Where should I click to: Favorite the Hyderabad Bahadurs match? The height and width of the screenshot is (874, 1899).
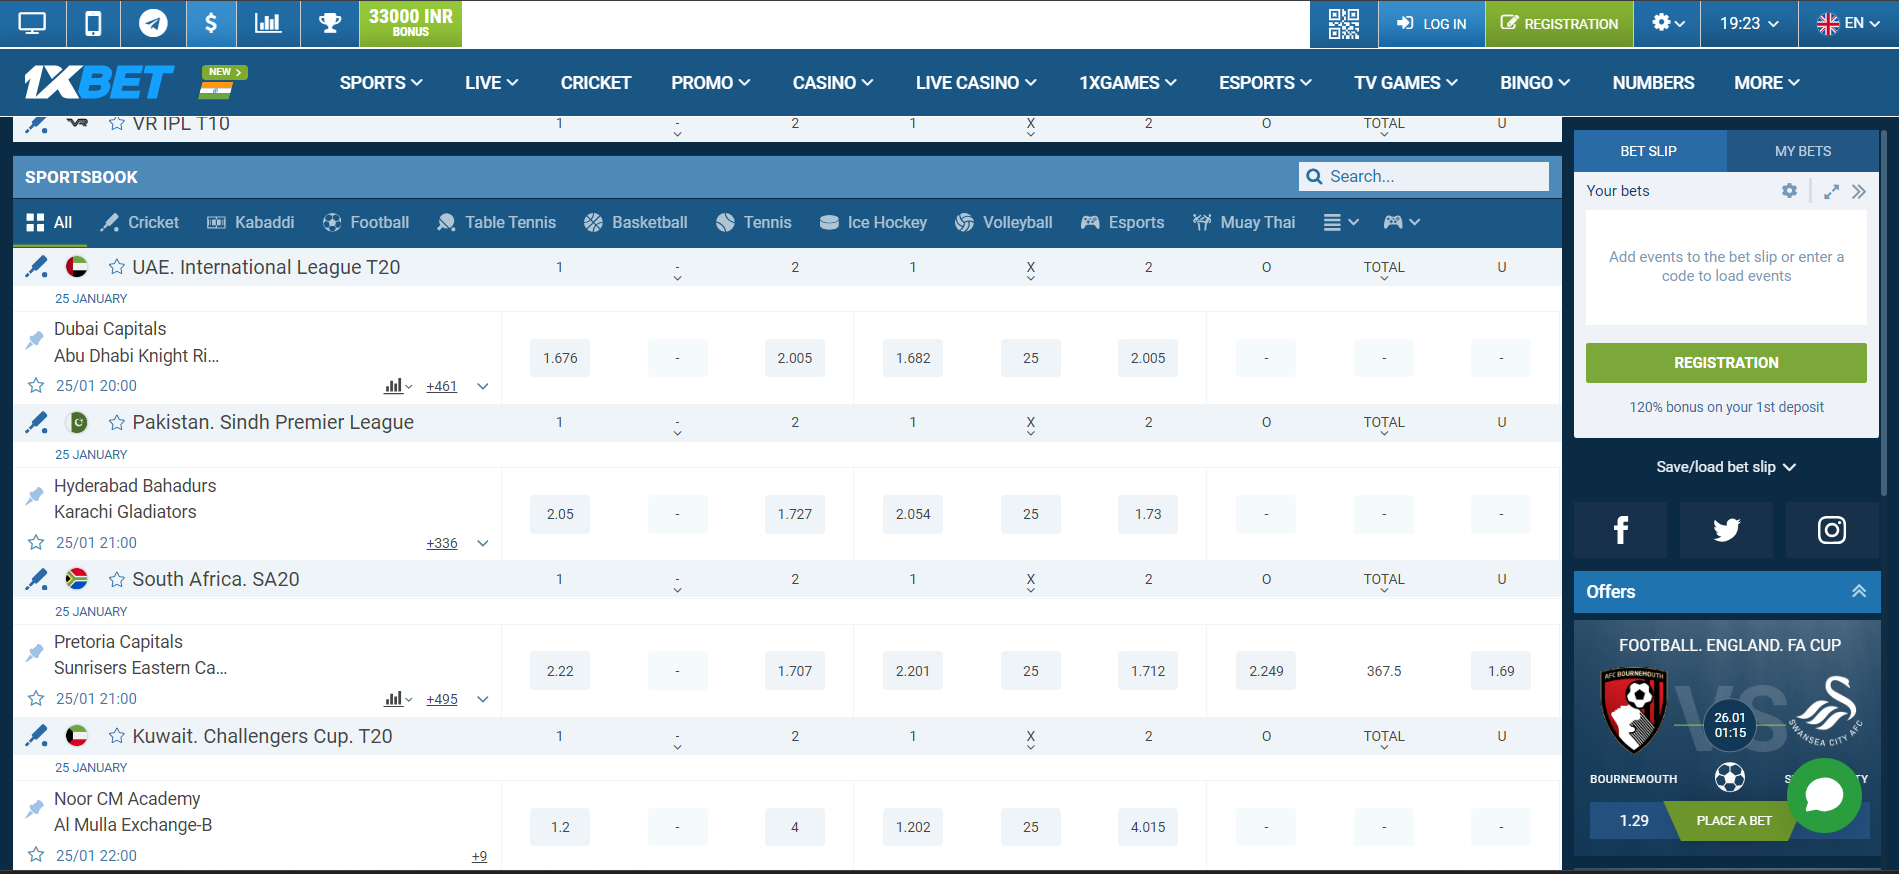click(36, 542)
